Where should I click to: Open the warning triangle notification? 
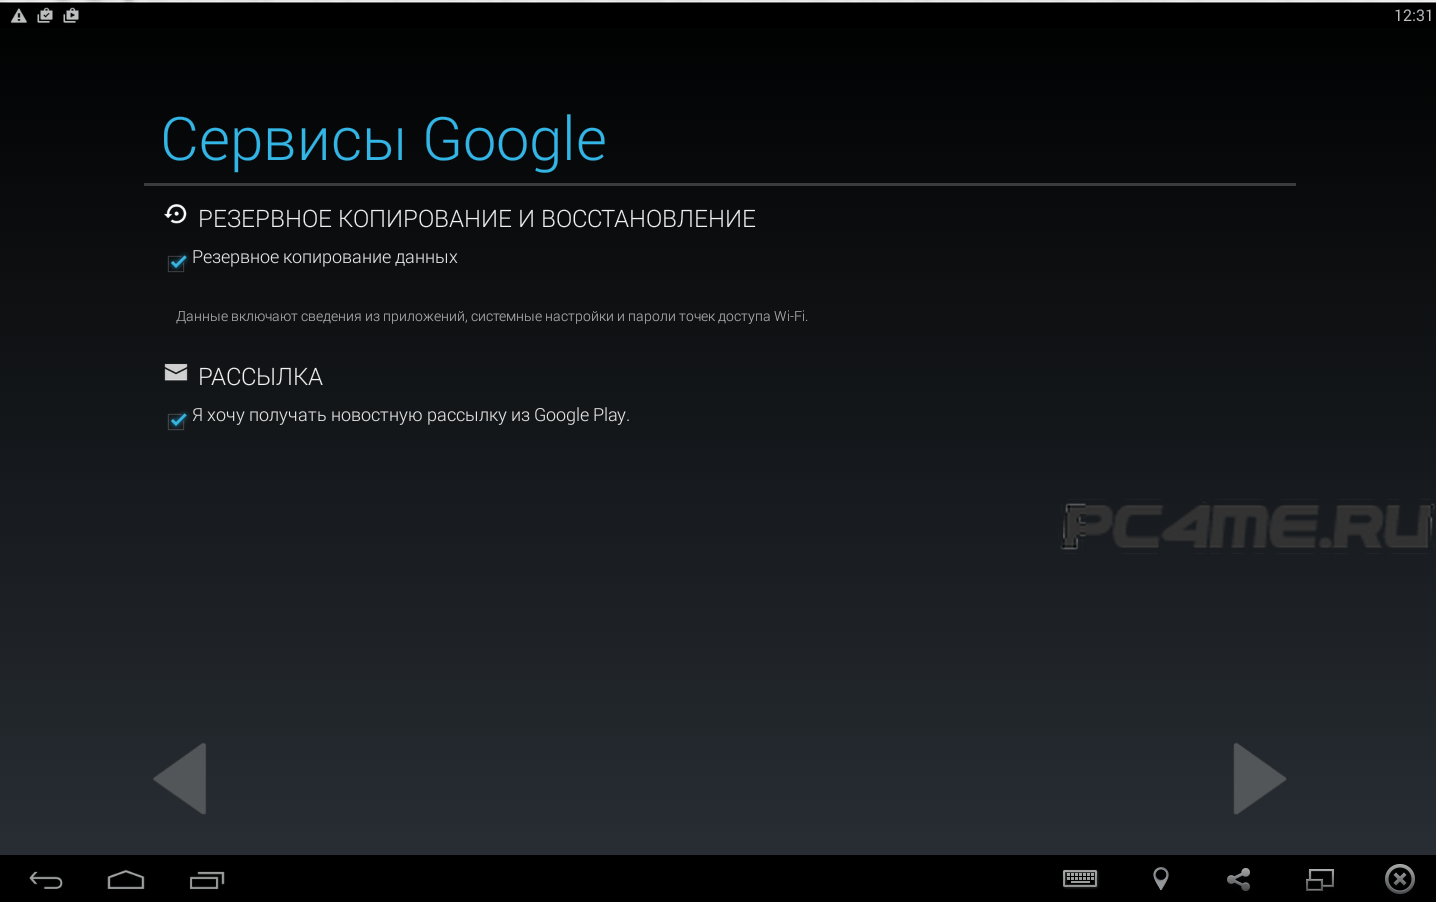pos(19,16)
